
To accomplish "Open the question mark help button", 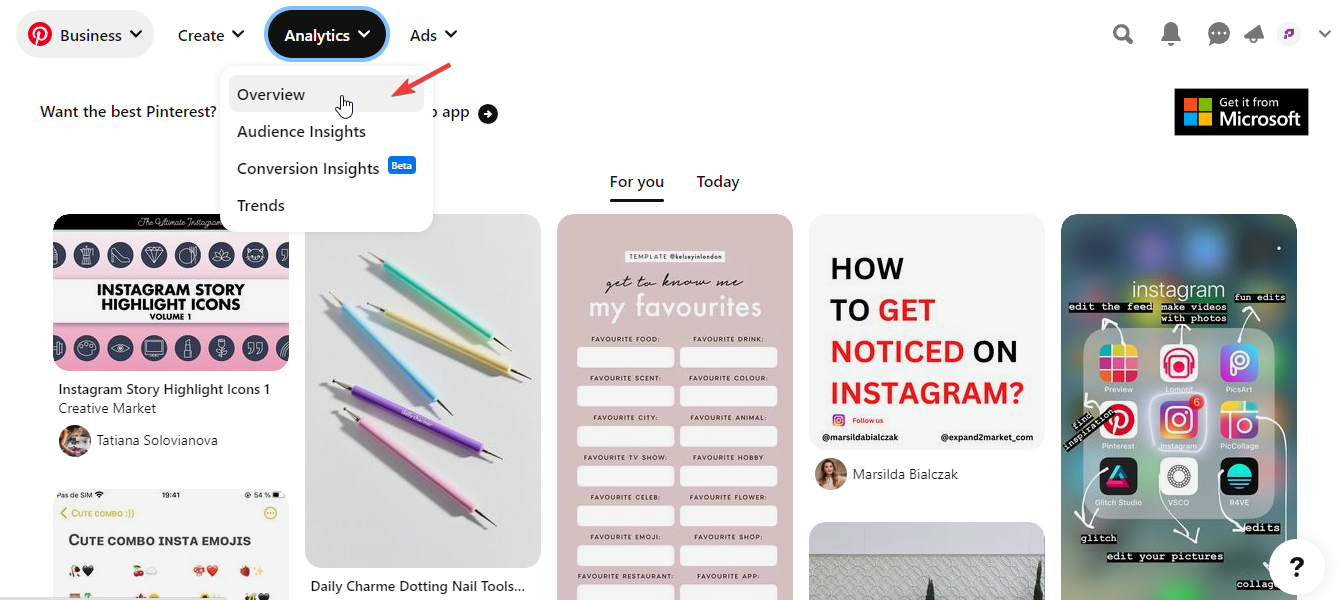I will click(x=1297, y=568).
